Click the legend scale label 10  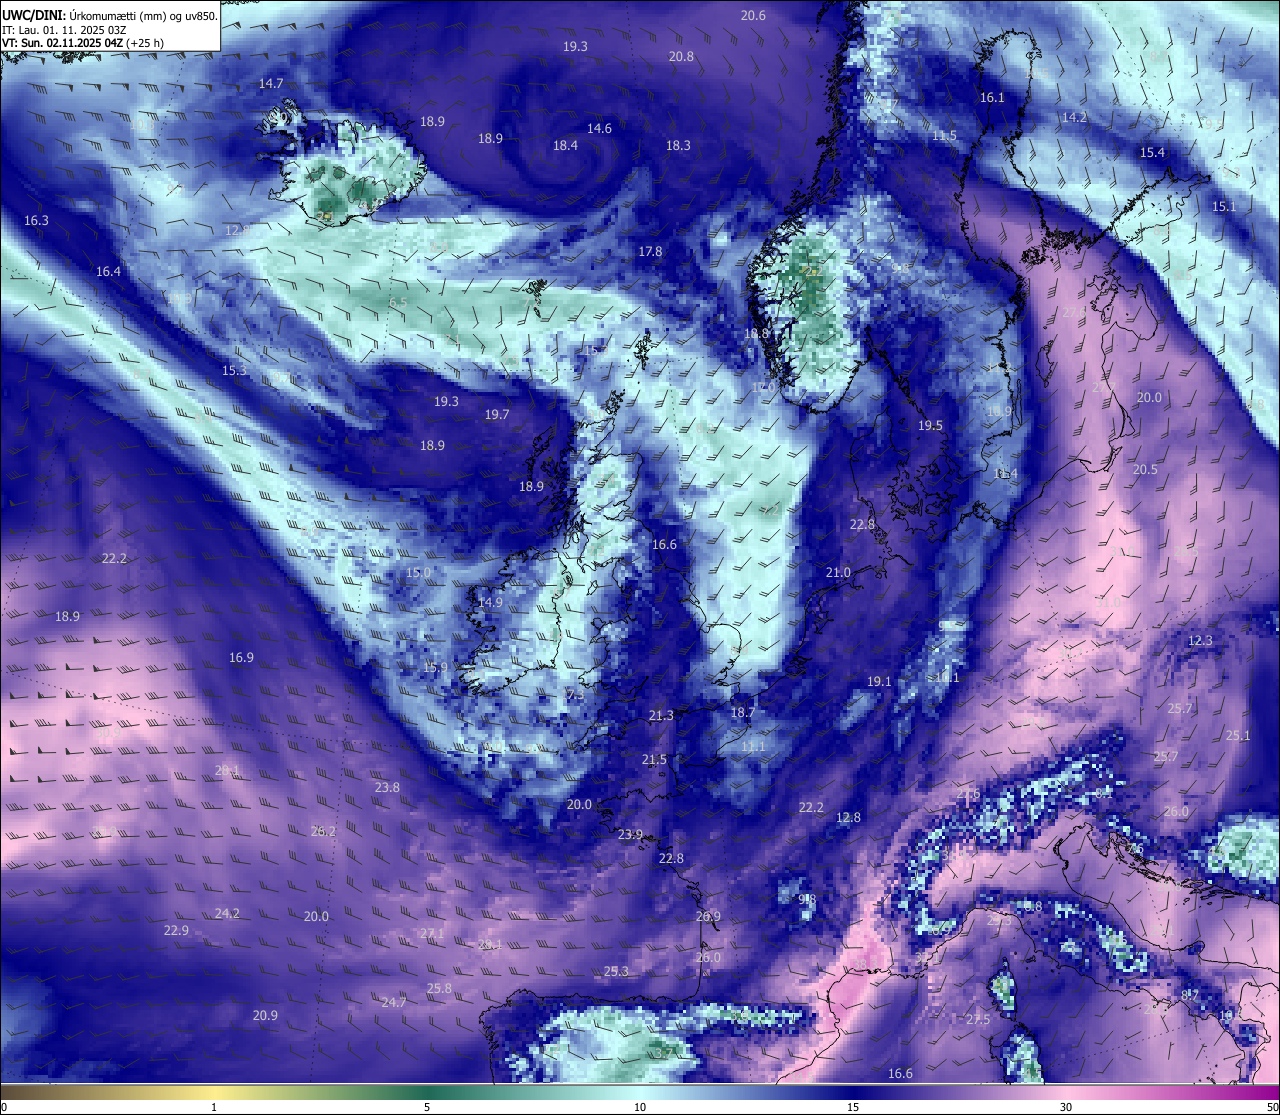coord(640,1107)
